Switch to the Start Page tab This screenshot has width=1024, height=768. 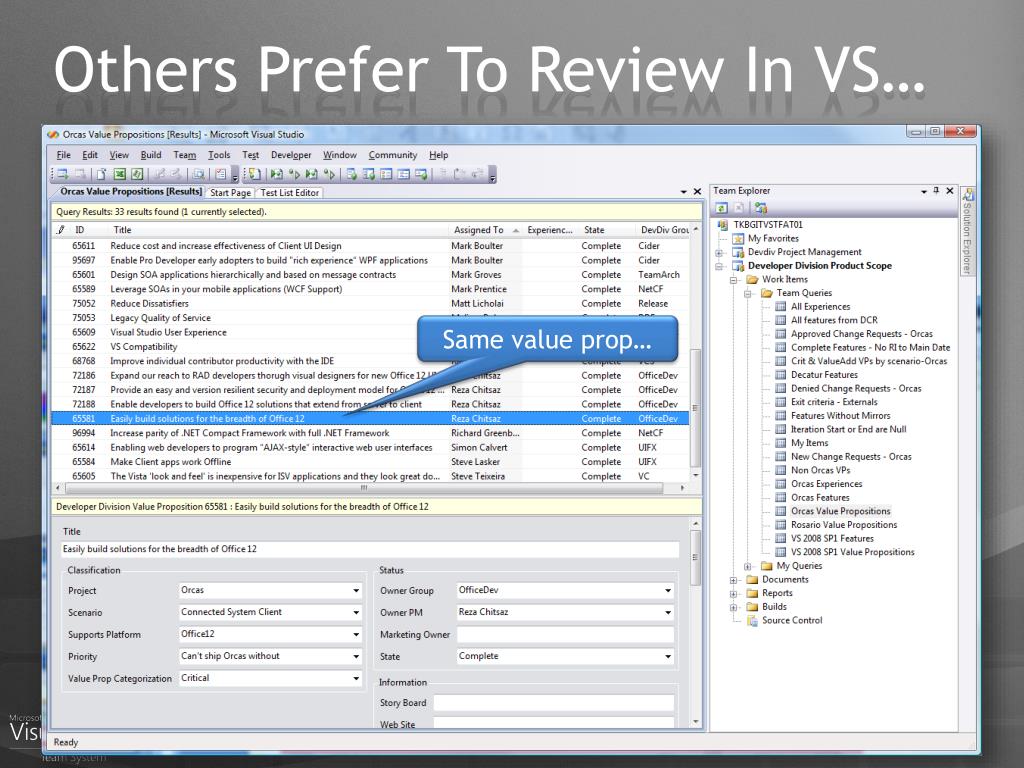pyautogui.click(x=230, y=193)
